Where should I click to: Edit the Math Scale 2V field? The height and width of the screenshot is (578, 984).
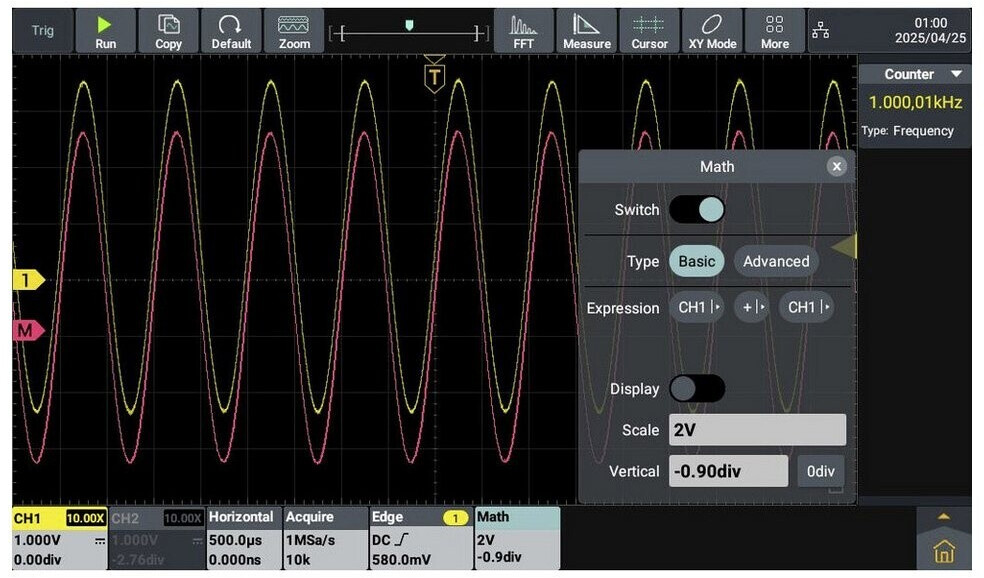click(x=757, y=430)
